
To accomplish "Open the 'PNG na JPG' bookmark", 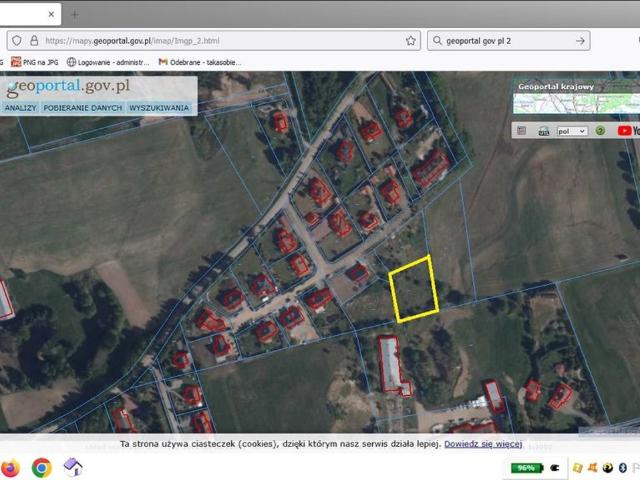I will (x=36, y=62).
